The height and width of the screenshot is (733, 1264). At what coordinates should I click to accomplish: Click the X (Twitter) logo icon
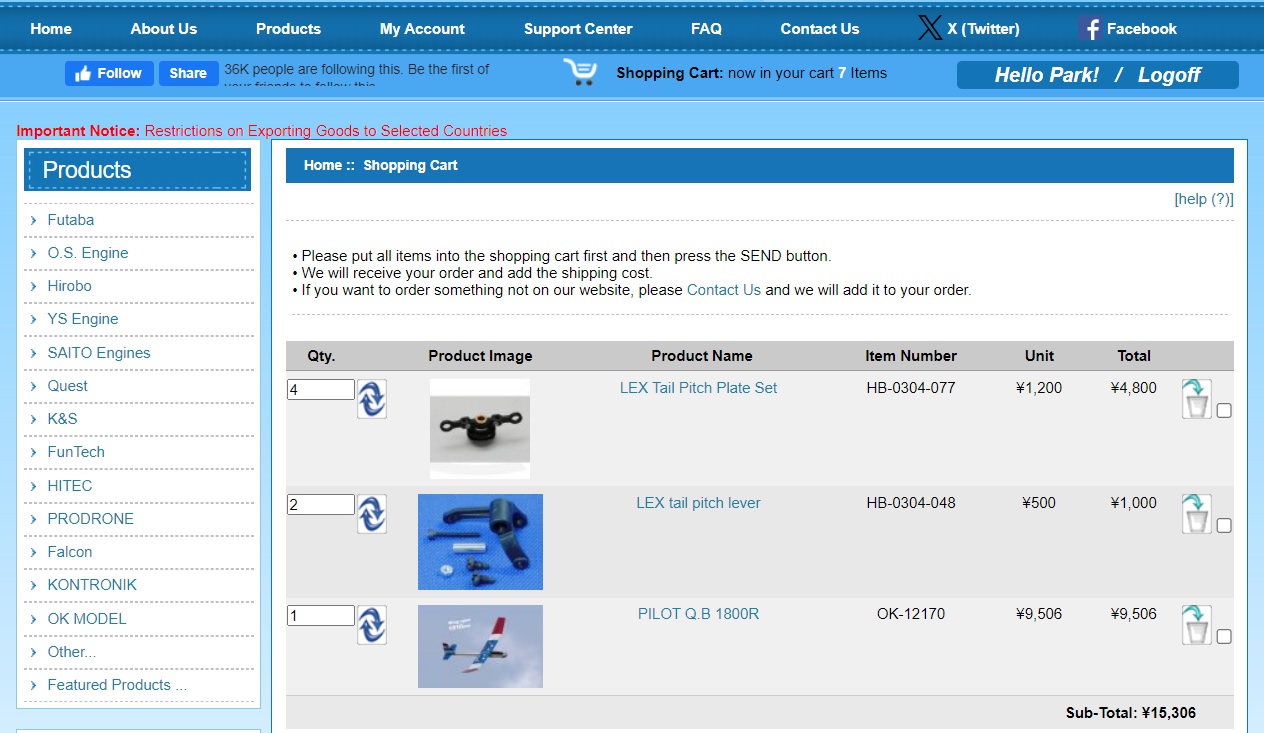coord(930,28)
